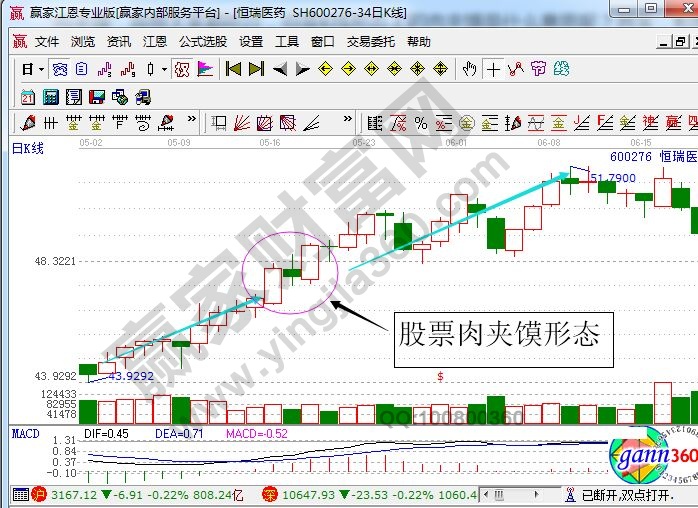
Task: Select the hand pan tool
Action: (469, 69)
